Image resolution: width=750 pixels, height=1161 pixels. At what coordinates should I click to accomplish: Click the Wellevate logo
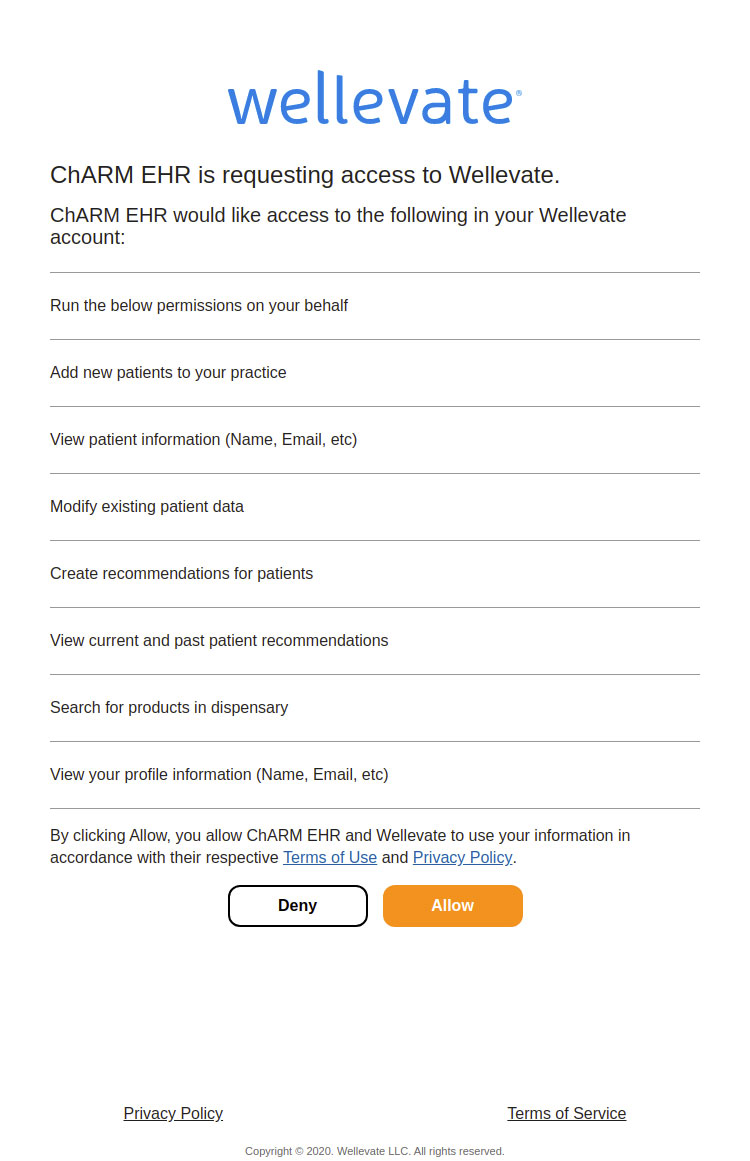(371, 99)
